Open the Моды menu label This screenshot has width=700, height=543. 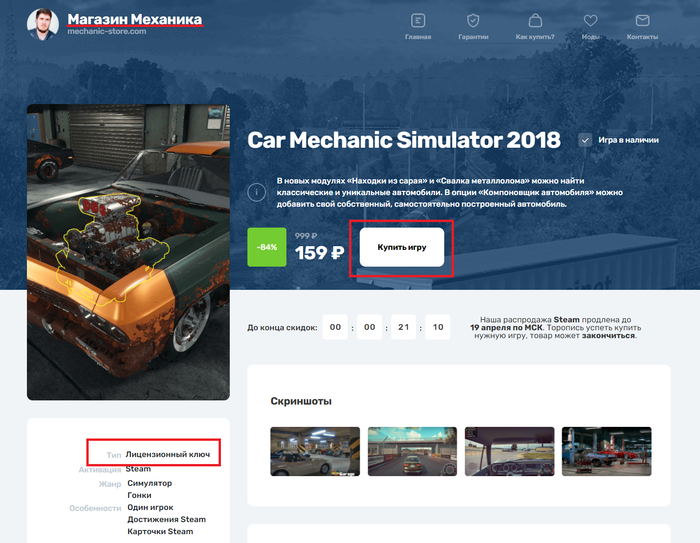coord(590,37)
